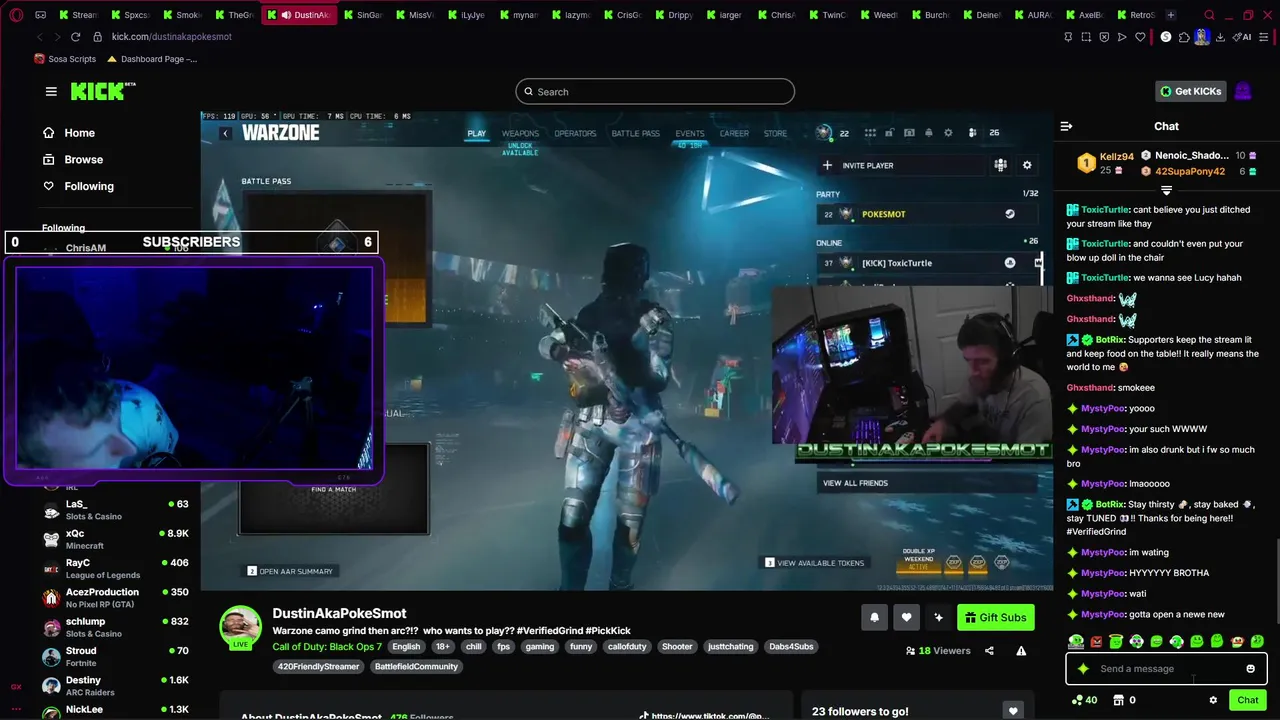
Task: Insert the halo emote in chat
Action: pyautogui.click(x=1116, y=641)
